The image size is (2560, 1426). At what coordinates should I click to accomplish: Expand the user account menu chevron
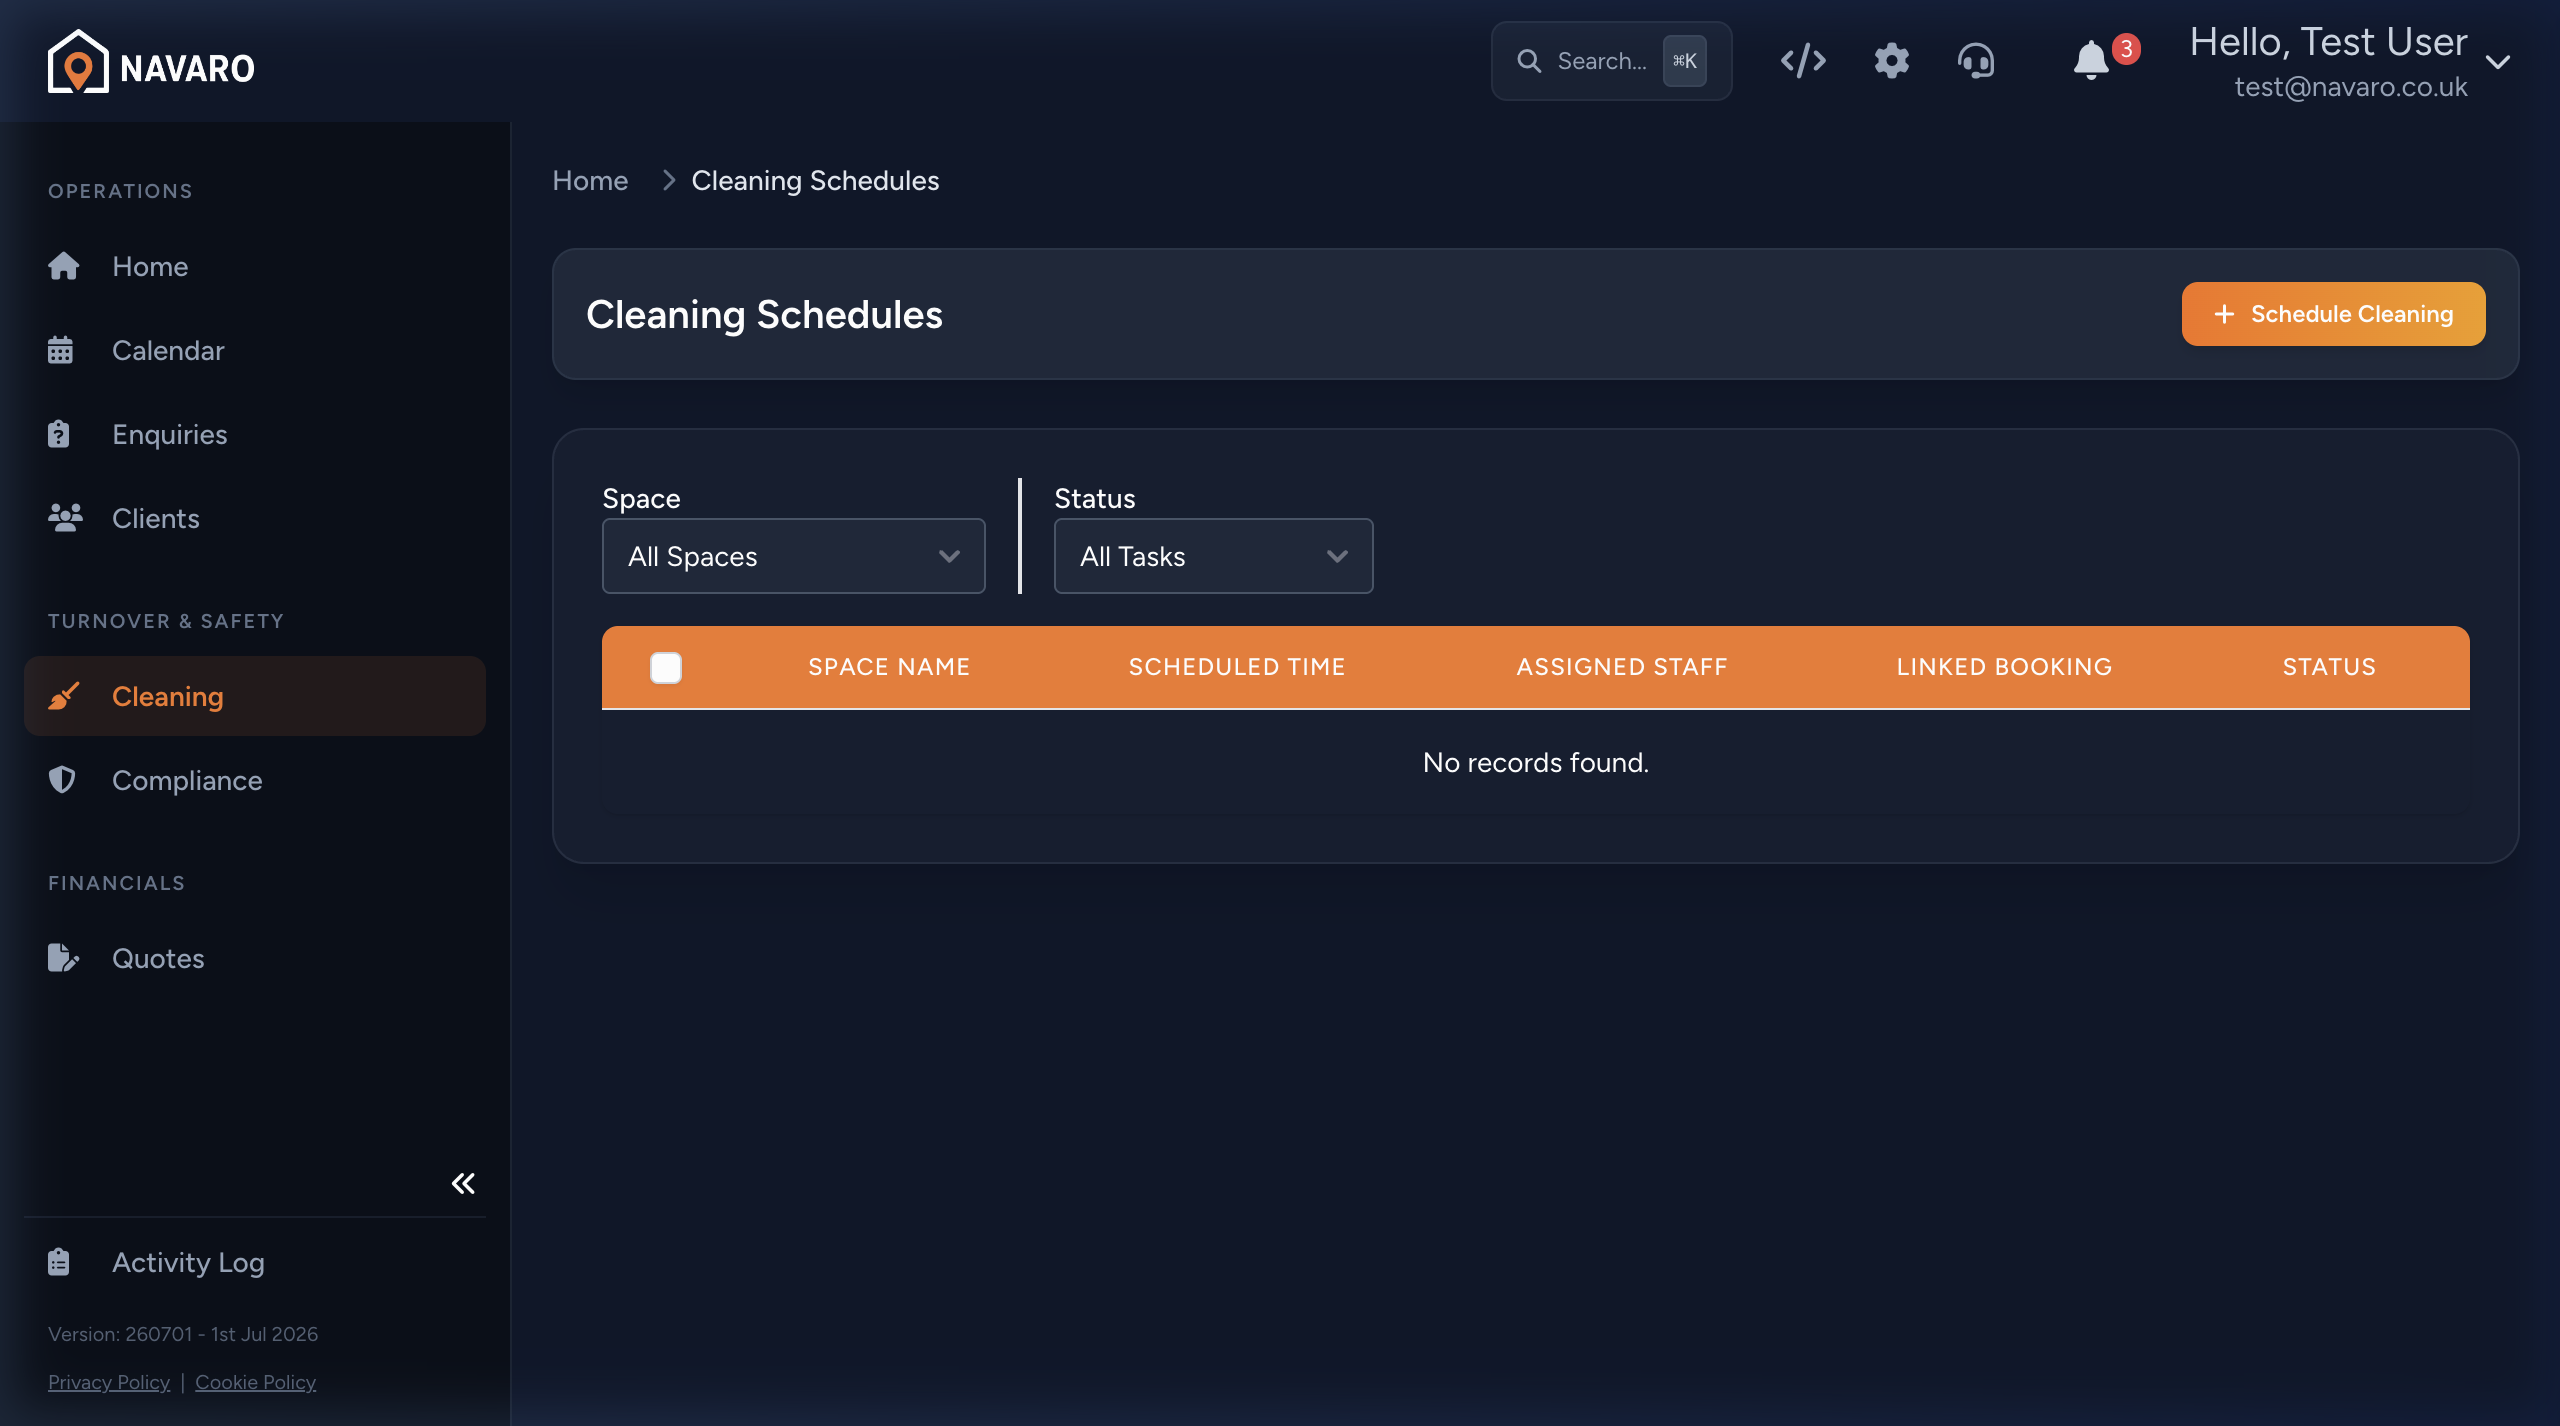2498,63
